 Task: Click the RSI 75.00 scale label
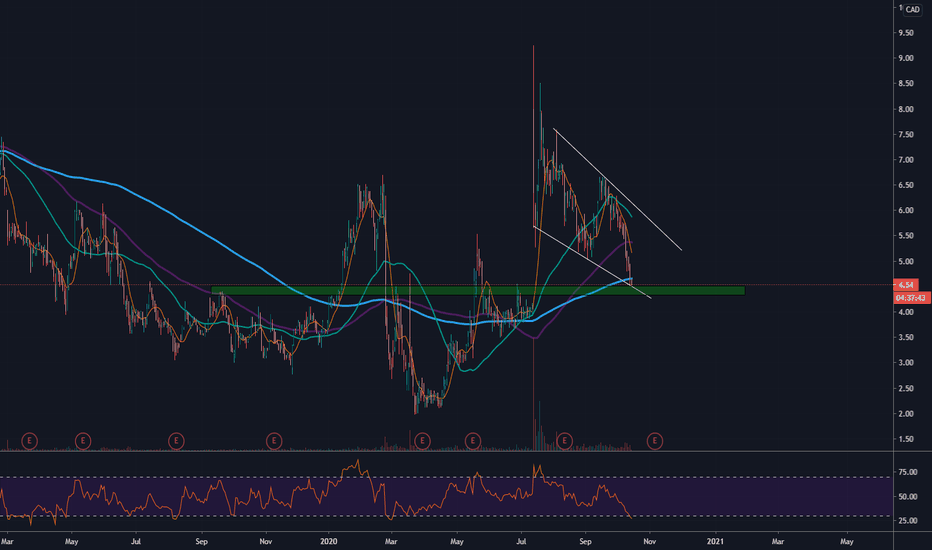click(x=907, y=472)
